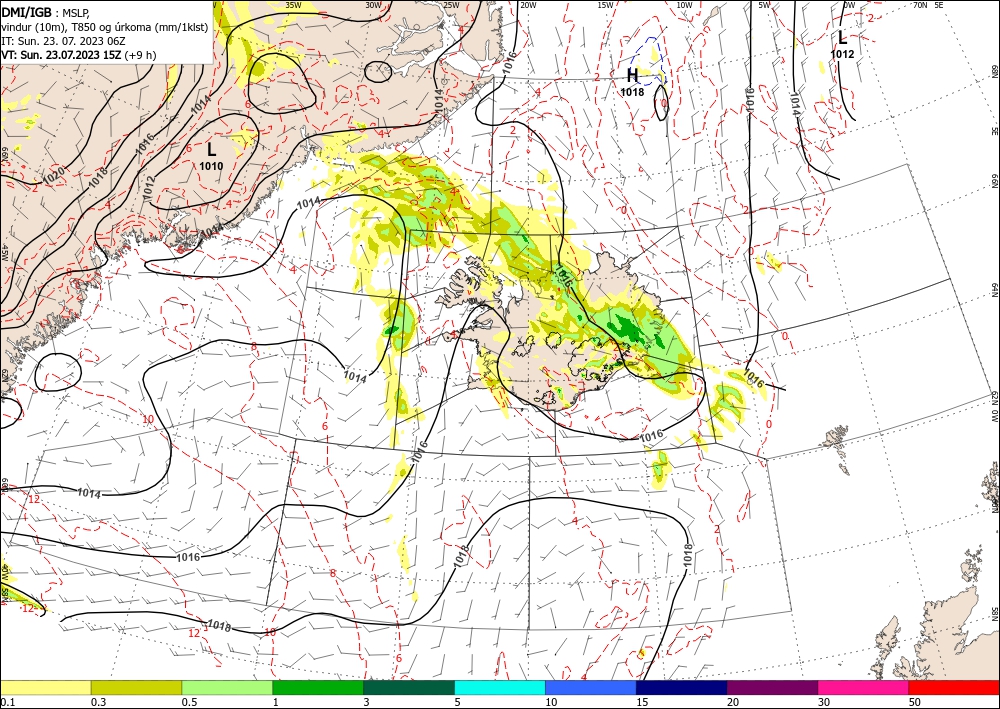Screen dimensions: 1000x709
Task: Click the pink 30–50 legend color segment
Action: coord(864,687)
